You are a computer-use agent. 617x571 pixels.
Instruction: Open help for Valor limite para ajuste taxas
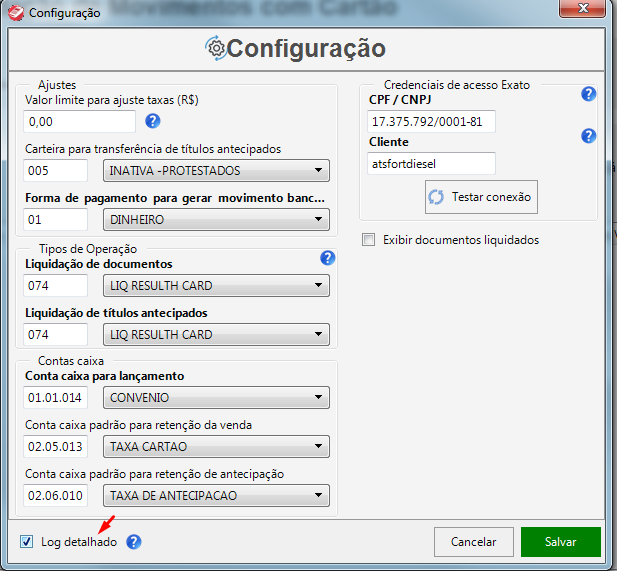point(153,121)
